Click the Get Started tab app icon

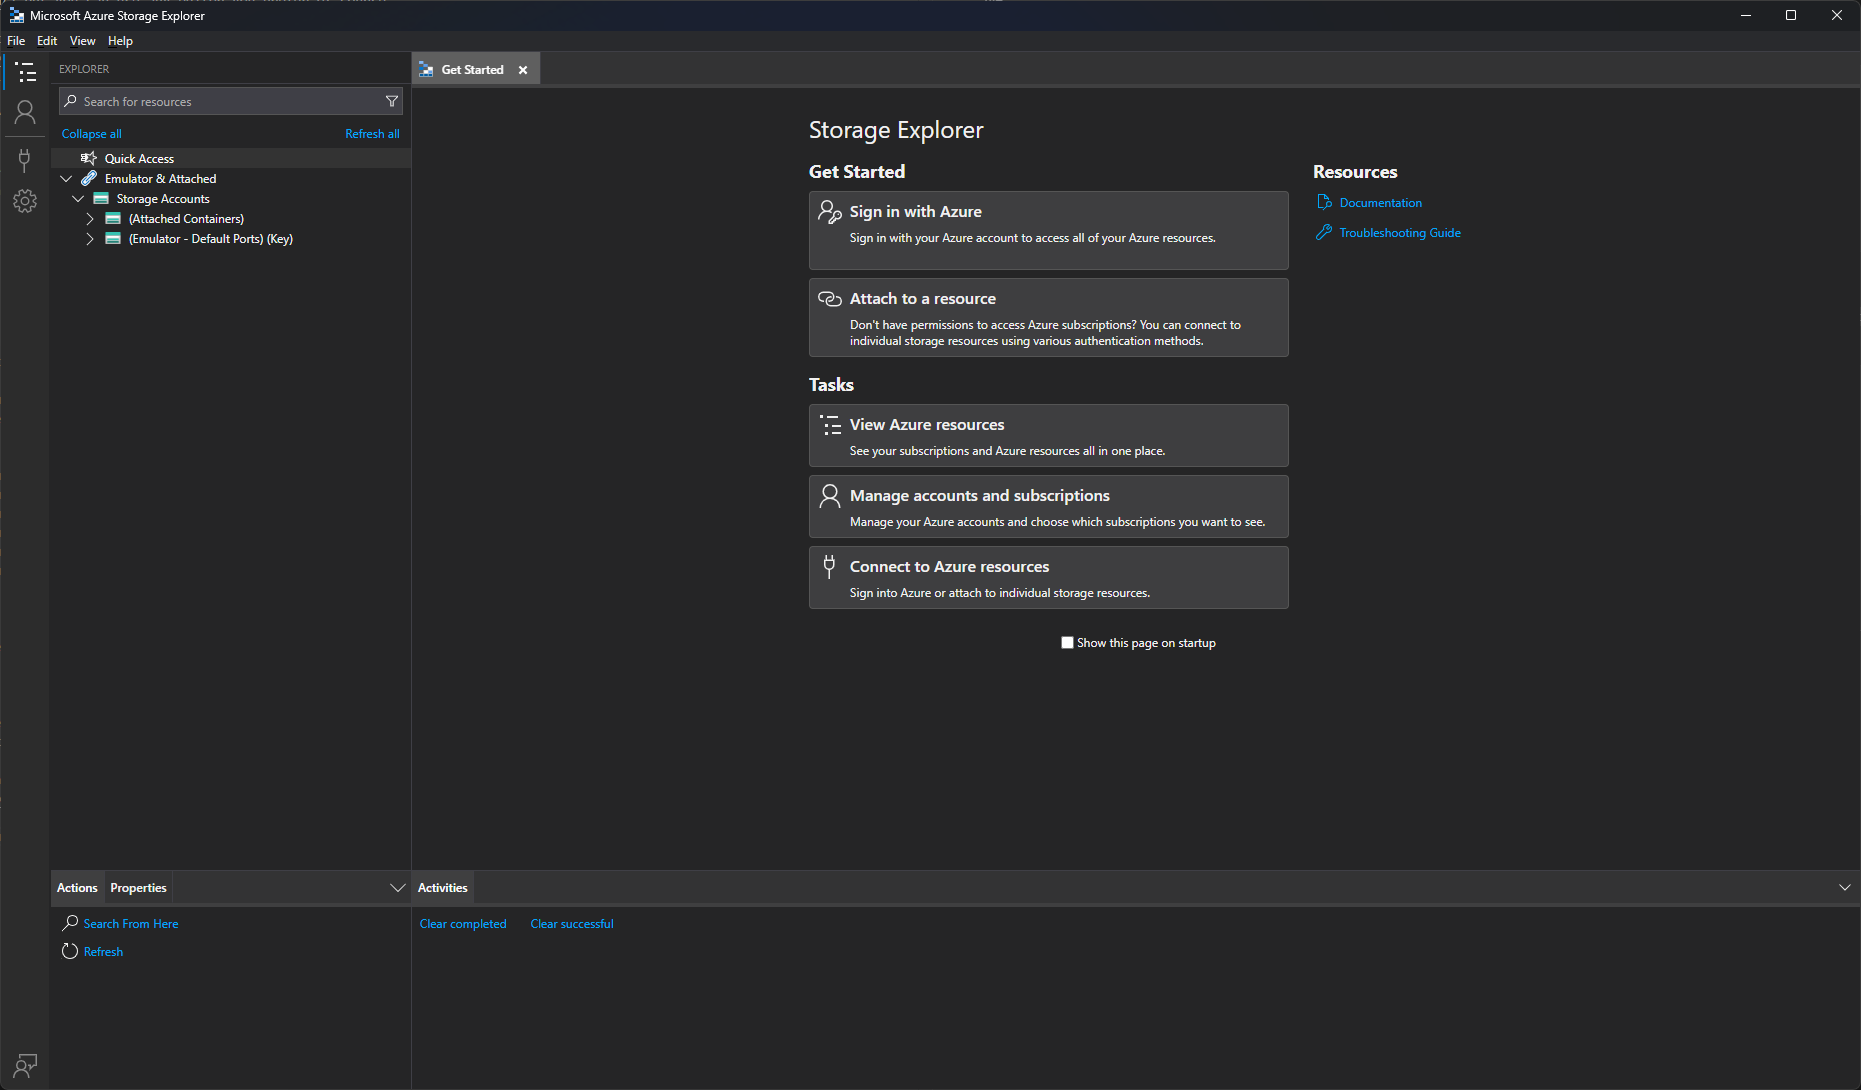[x=426, y=69]
